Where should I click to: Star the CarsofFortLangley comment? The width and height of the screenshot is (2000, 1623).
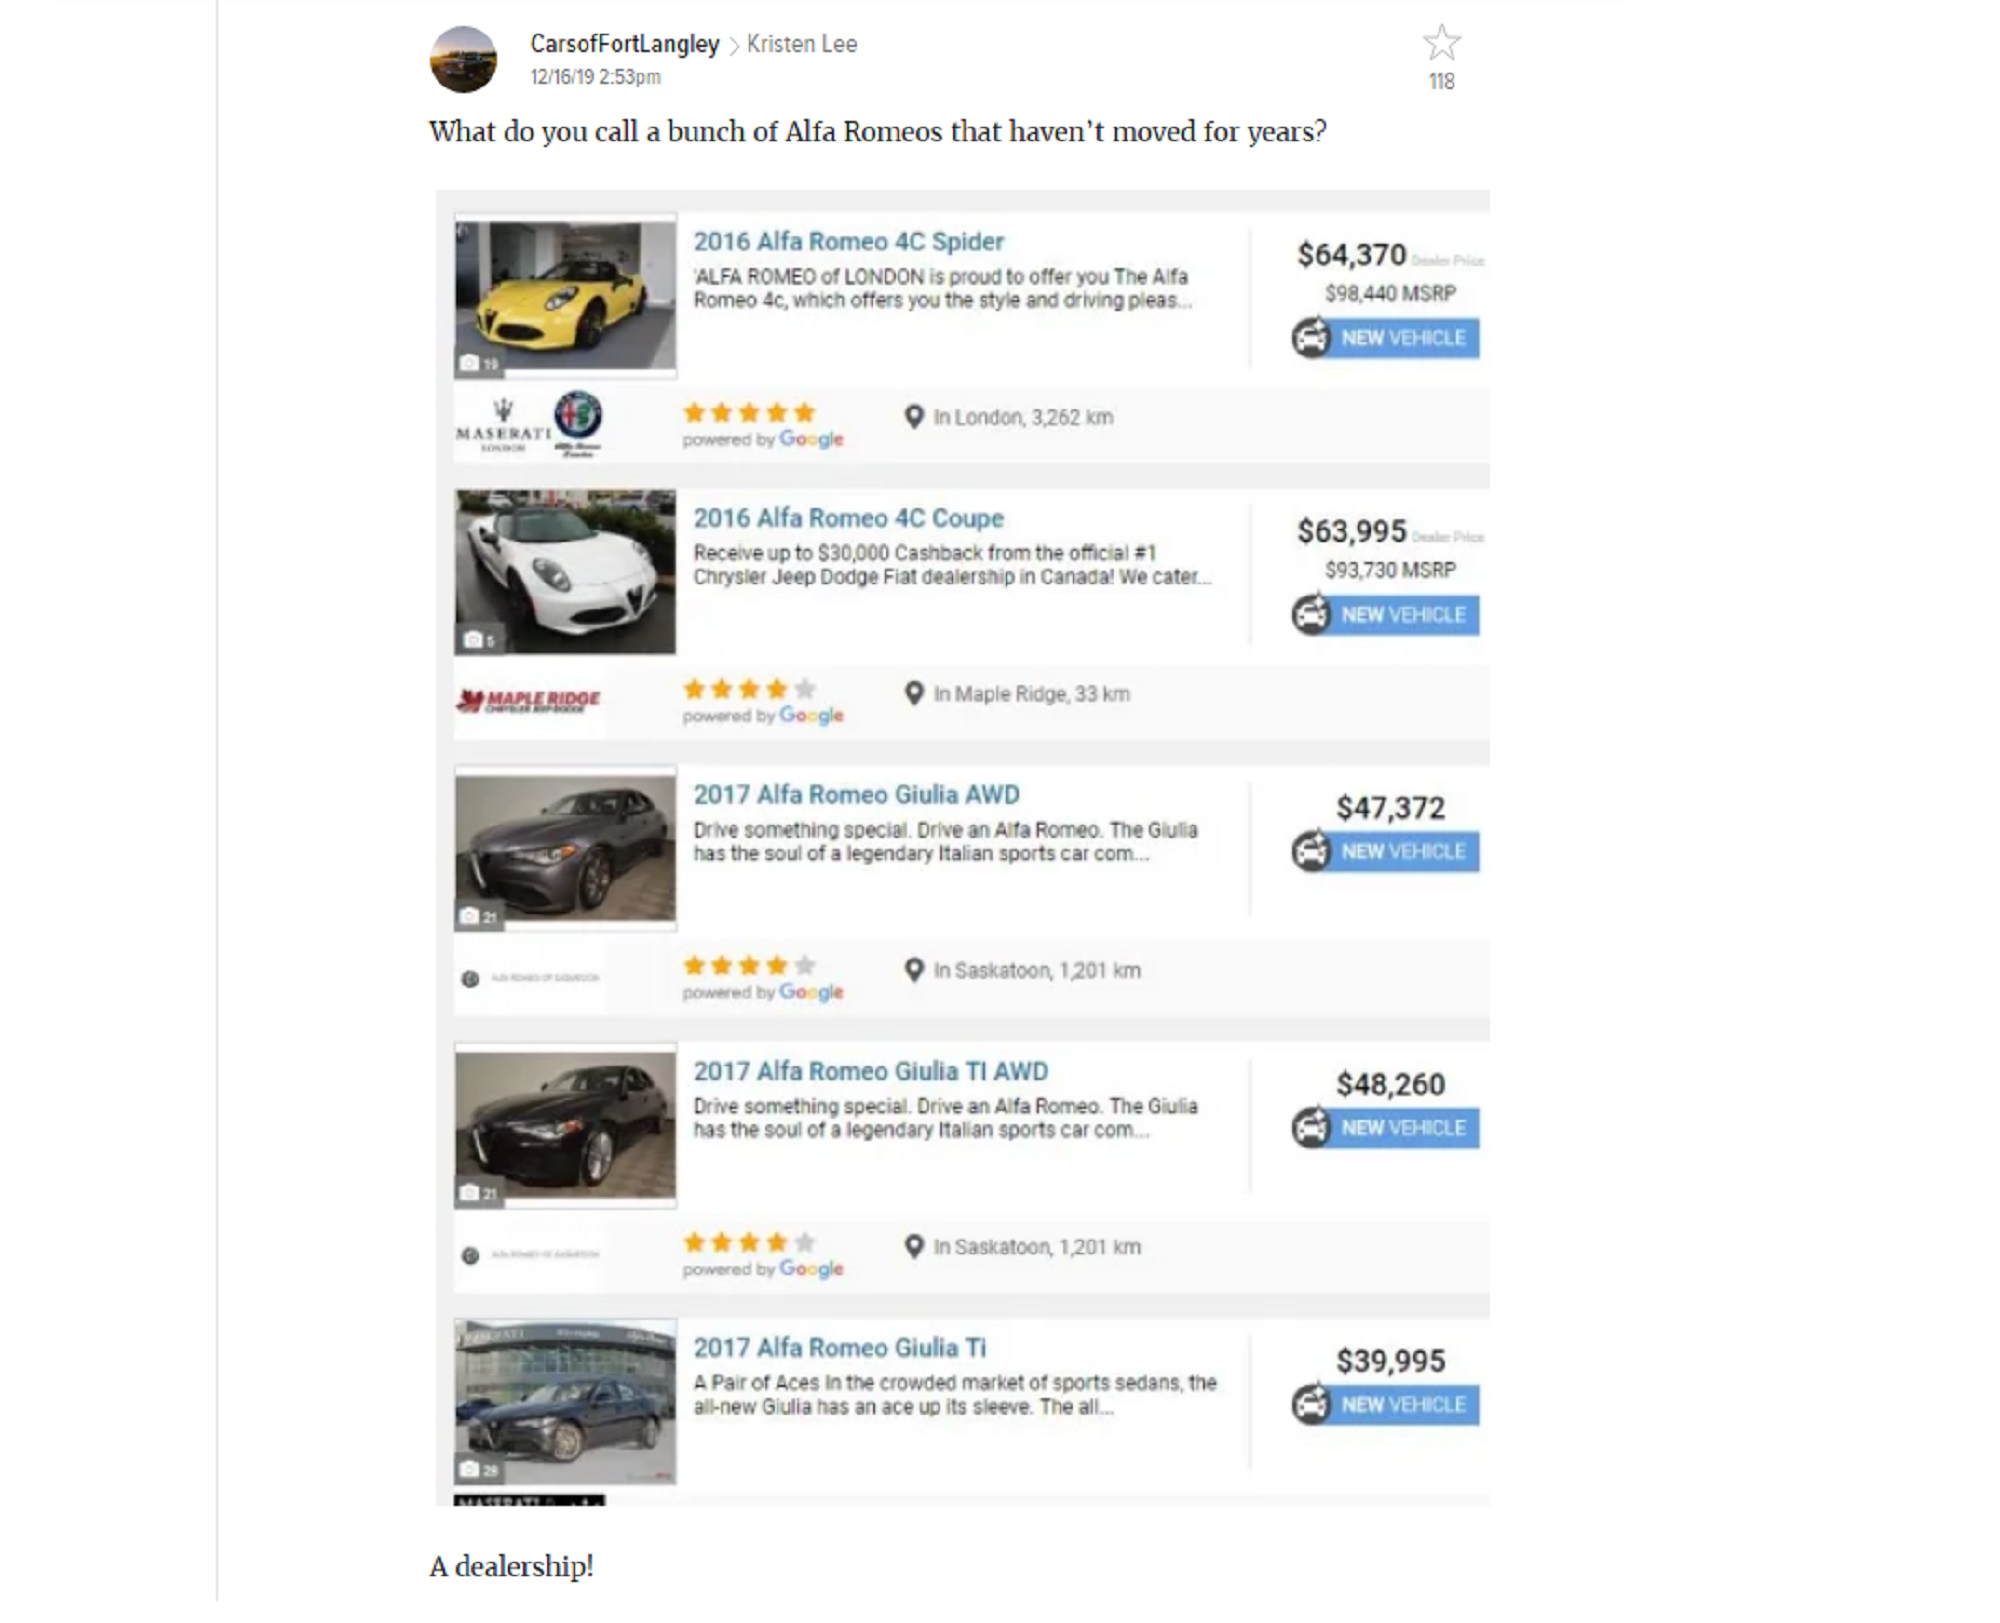click(x=1441, y=43)
